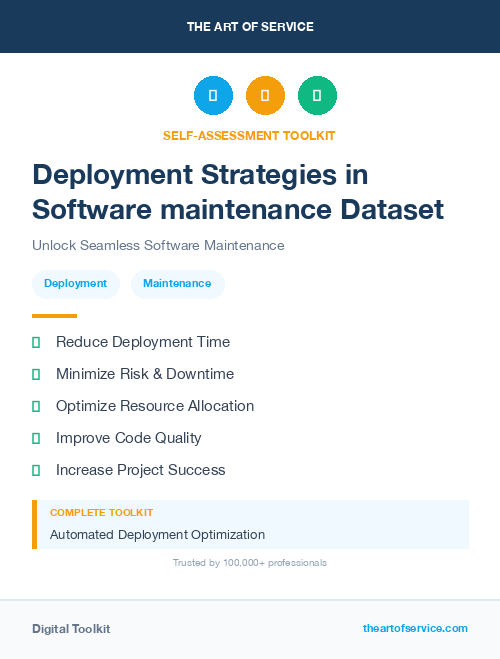The width and height of the screenshot is (500, 659).
Task: Click the green circle icon
Action: pos(317,95)
